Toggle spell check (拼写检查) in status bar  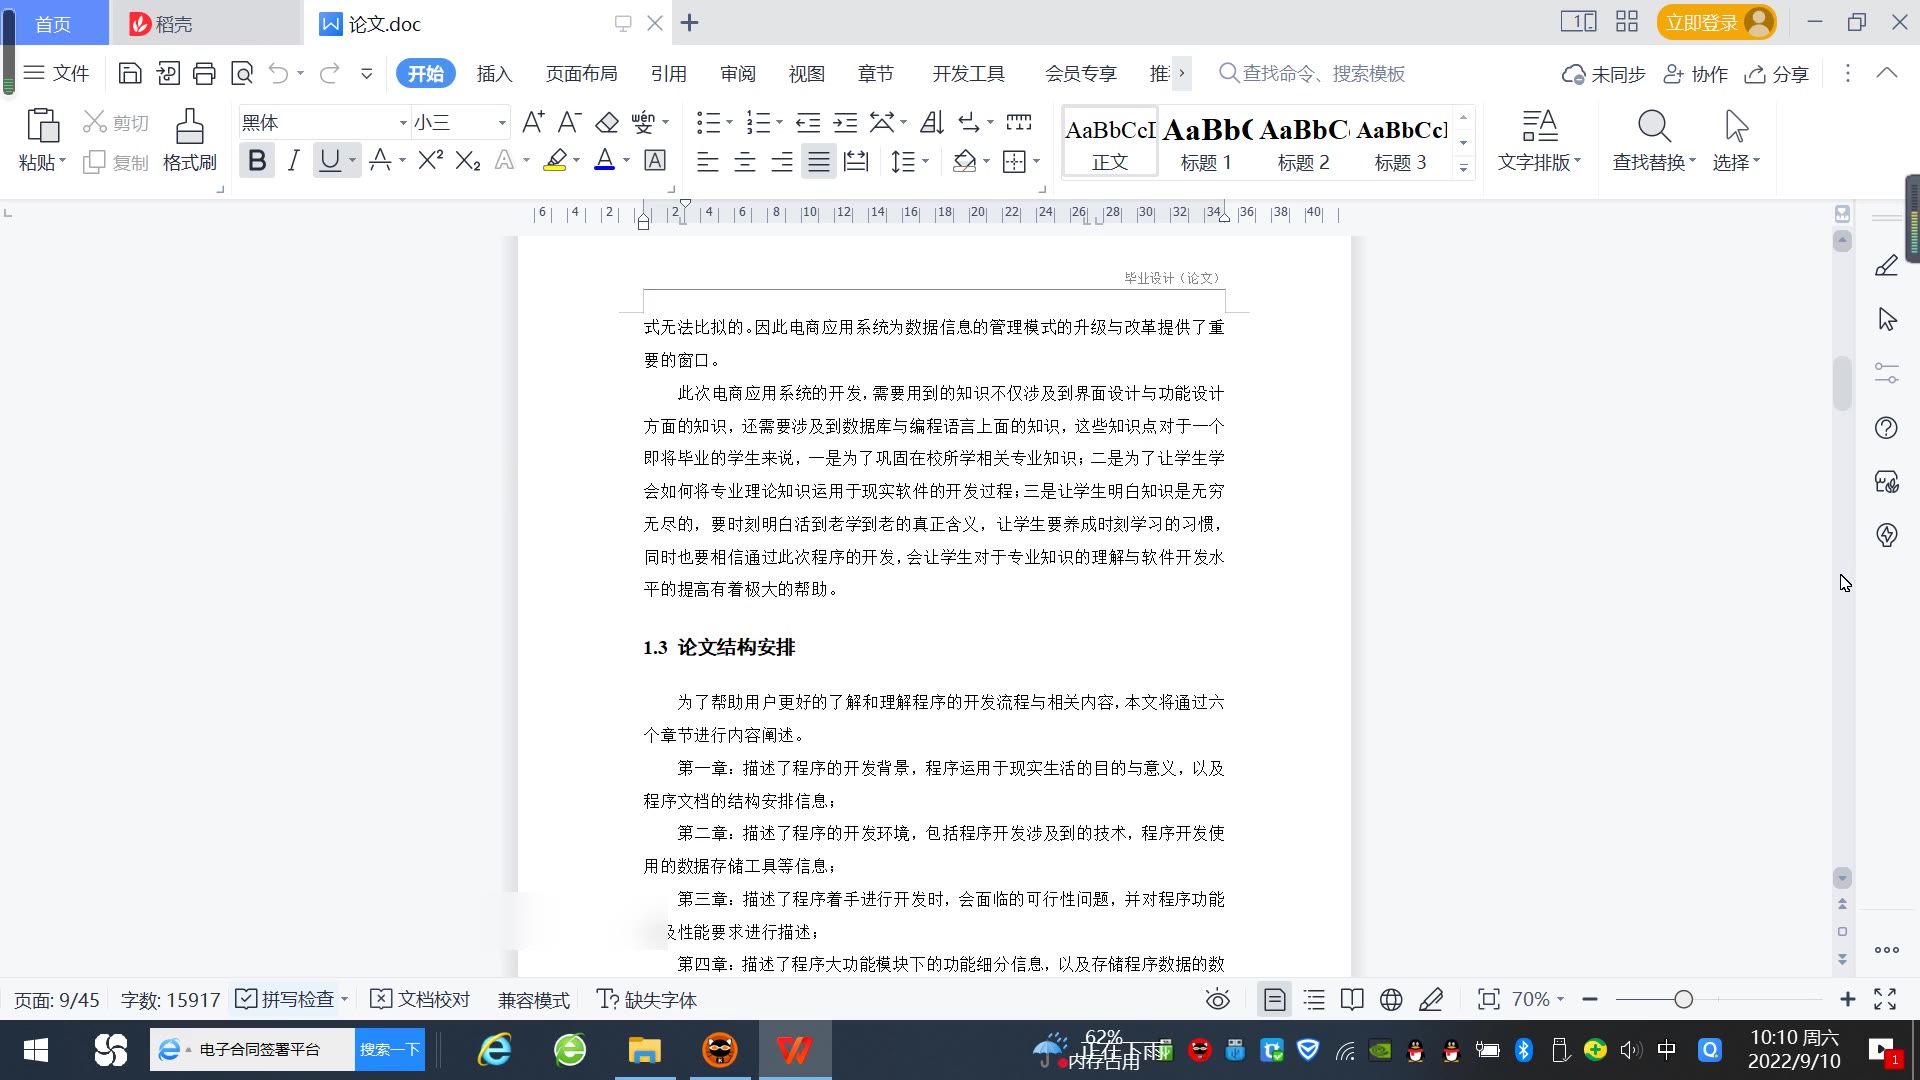286,1000
